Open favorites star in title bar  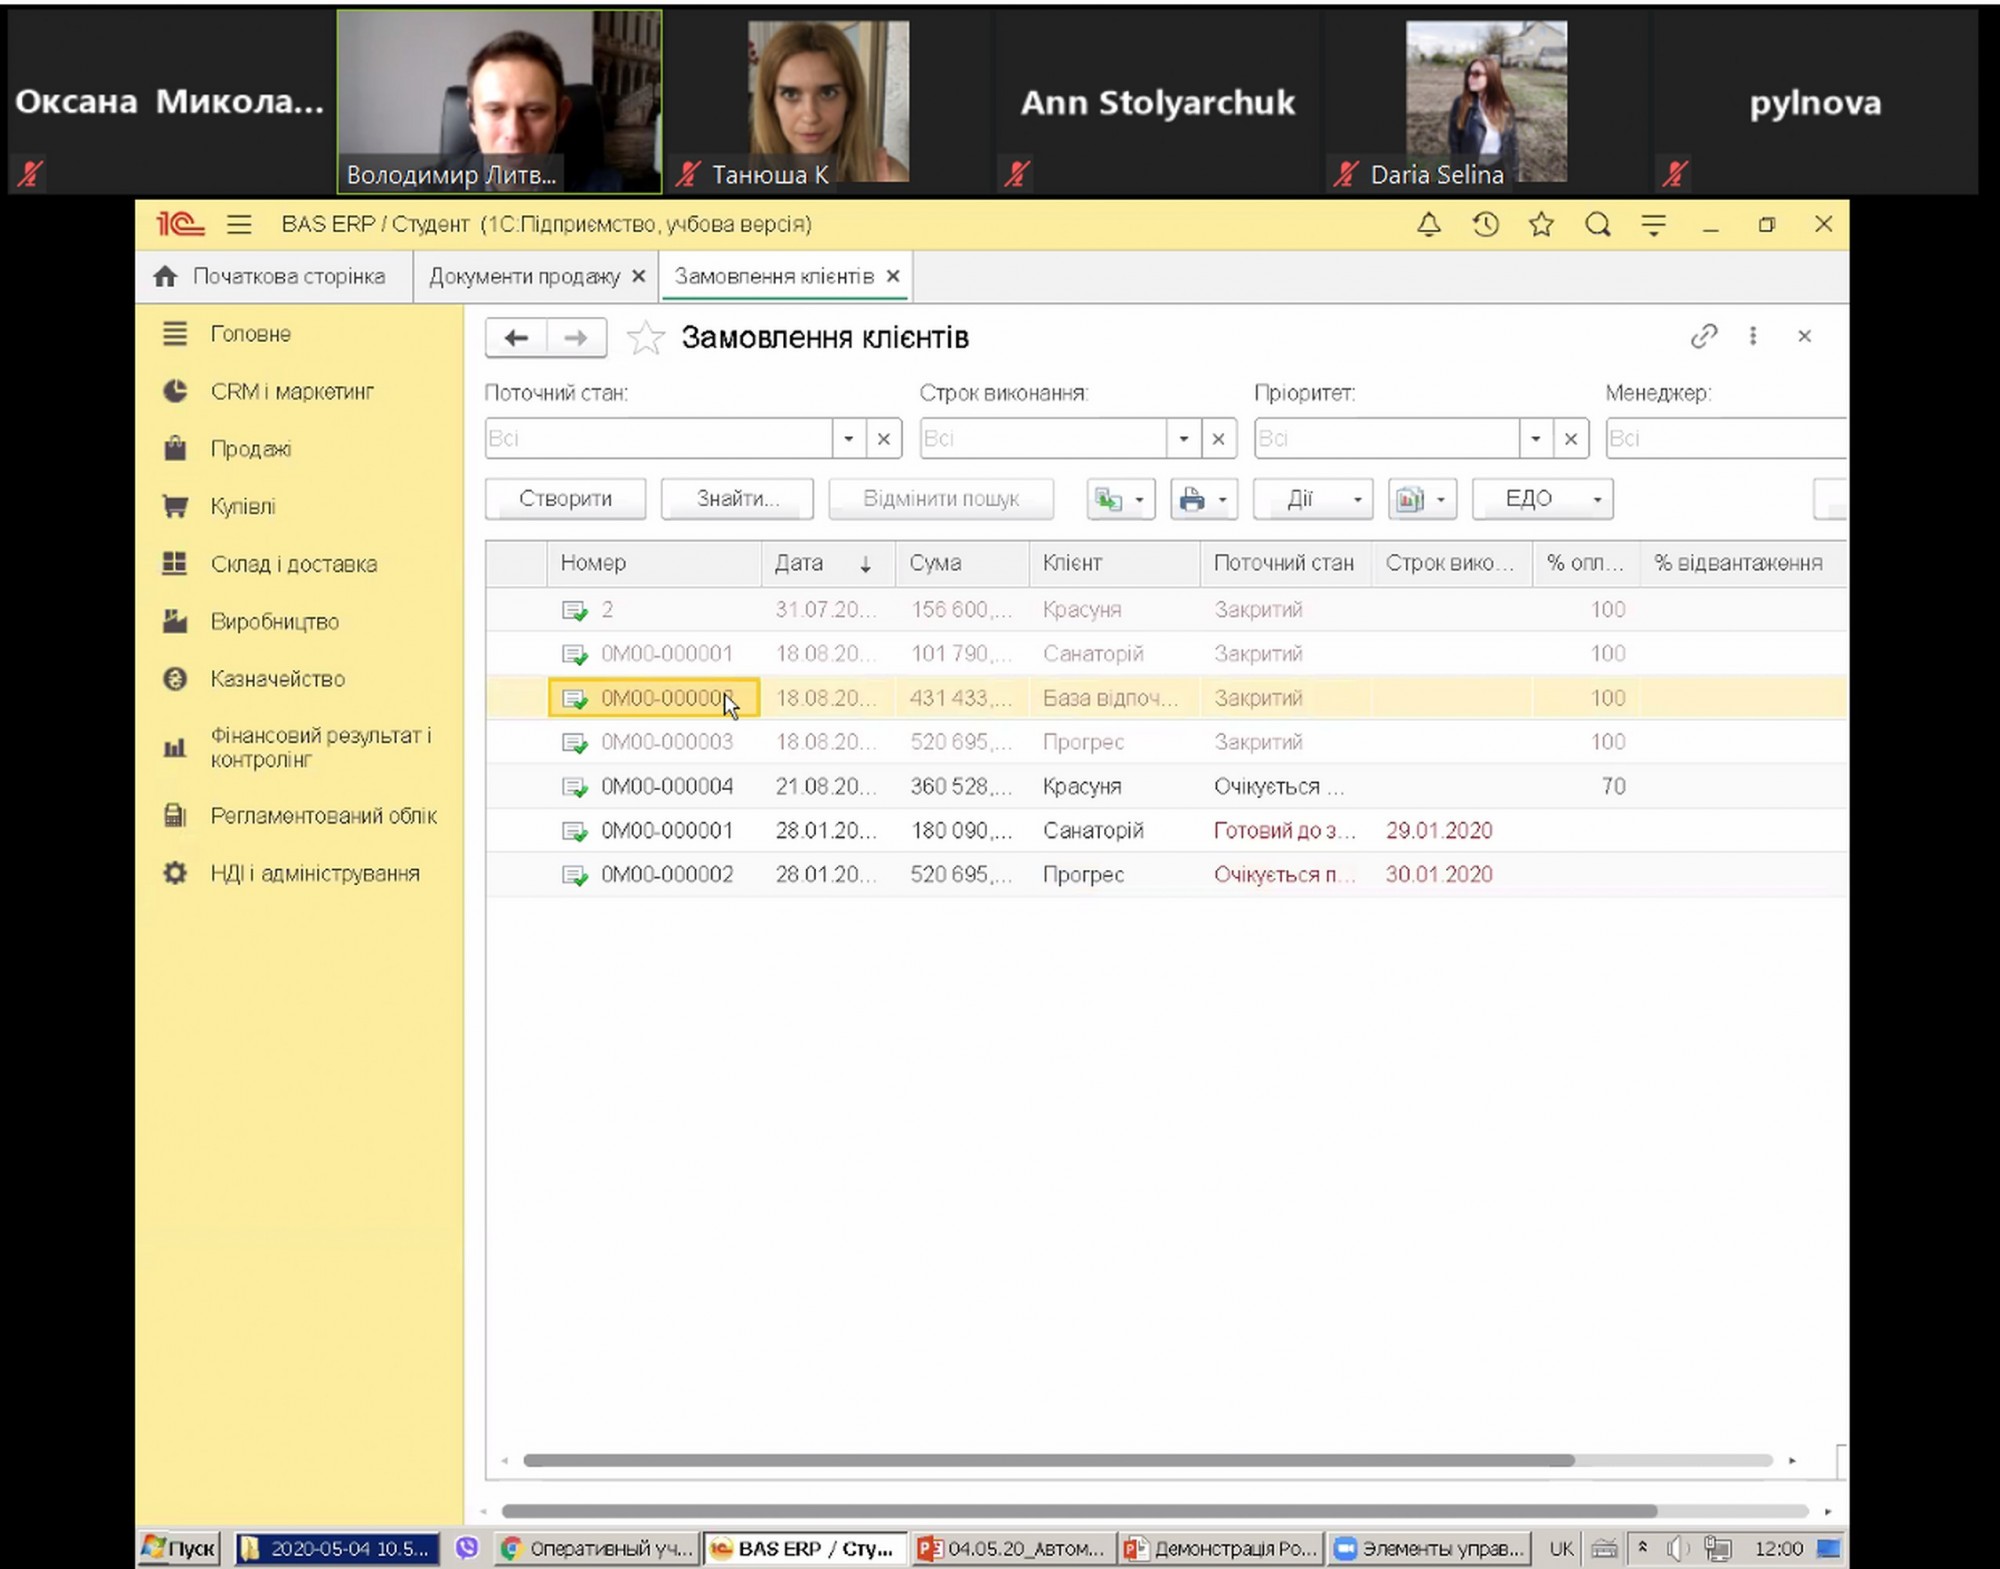[x=1541, y=224]
